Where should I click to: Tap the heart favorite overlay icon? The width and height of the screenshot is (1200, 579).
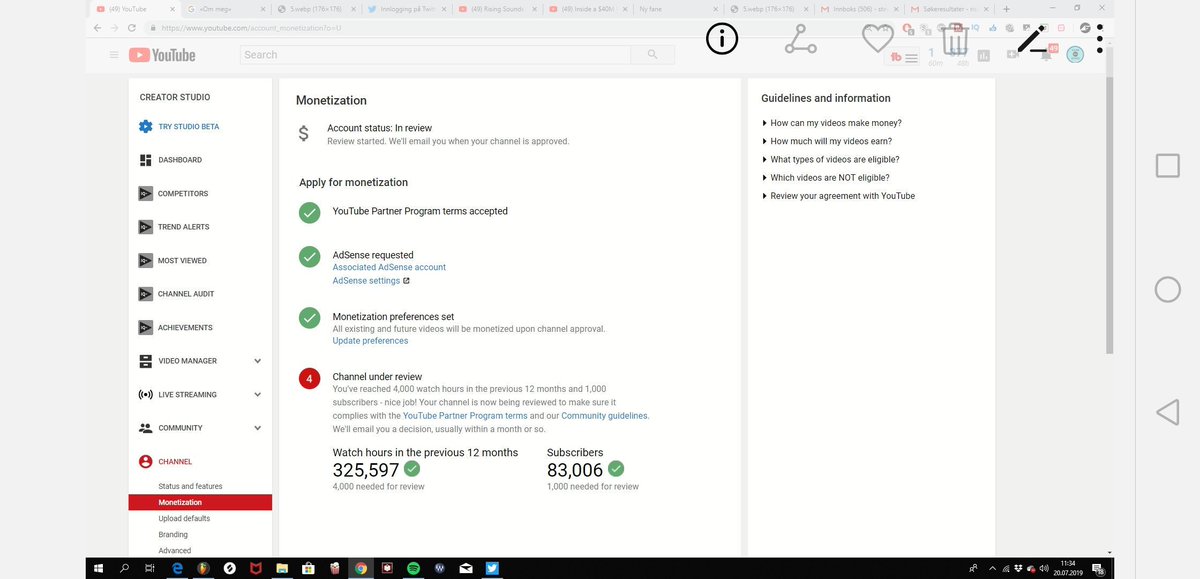point(877,39)
